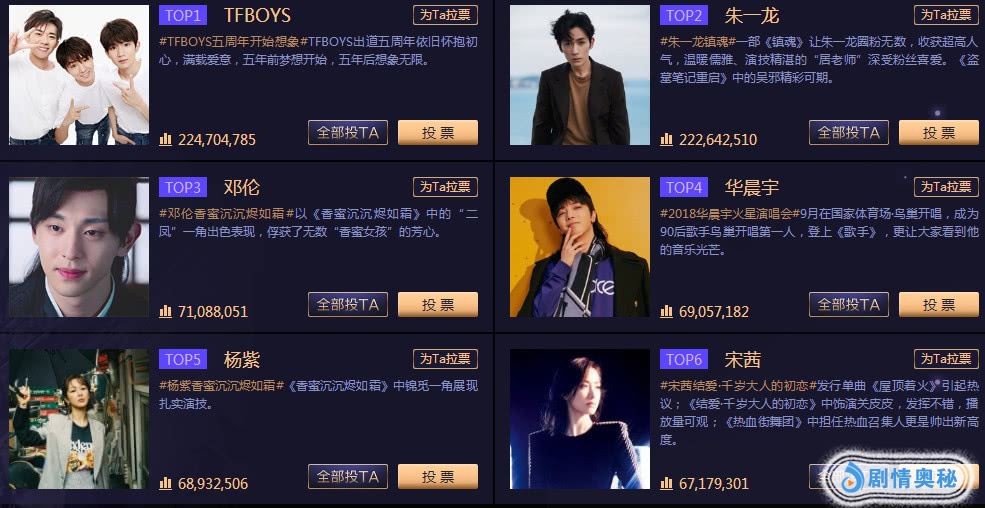Click the bar chart icon beside 69,057,182
The height and width of the screenshot is (508, 985).
click(667, 311)
